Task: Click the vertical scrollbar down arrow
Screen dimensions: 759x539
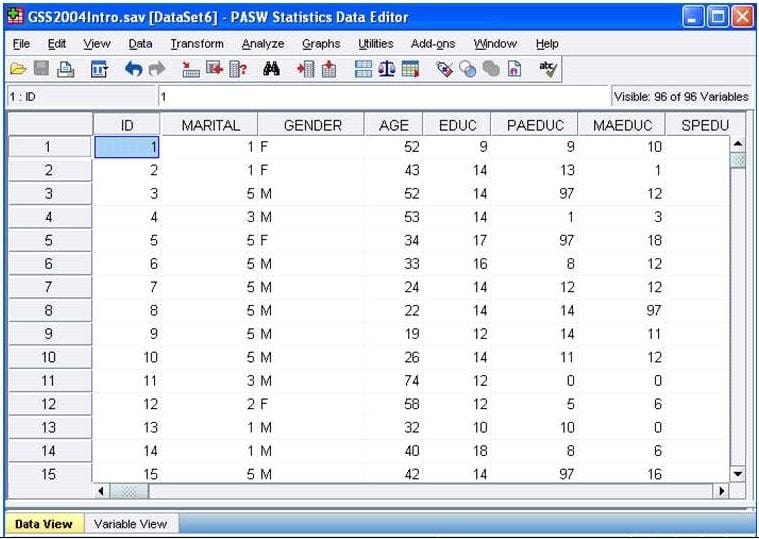Action: [x=738, y=474]
